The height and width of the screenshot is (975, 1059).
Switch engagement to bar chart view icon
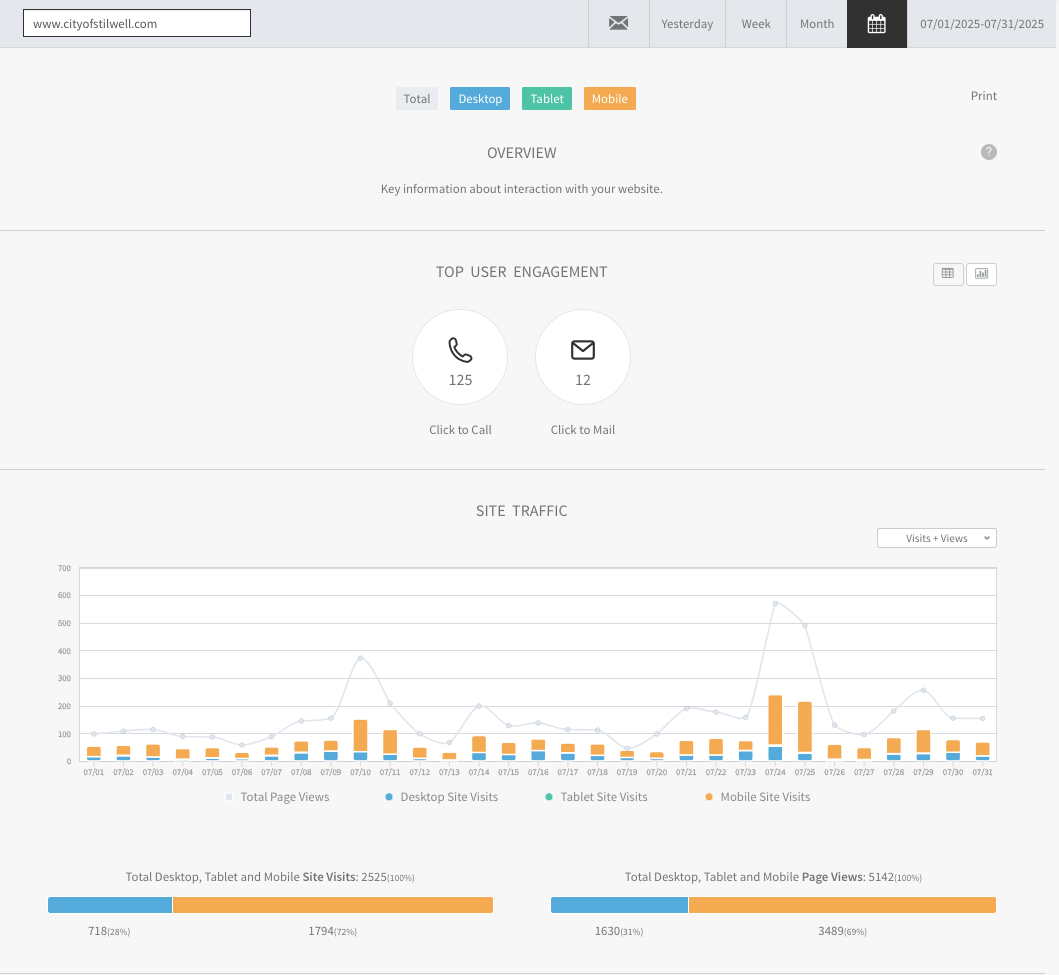pos(981,273)
